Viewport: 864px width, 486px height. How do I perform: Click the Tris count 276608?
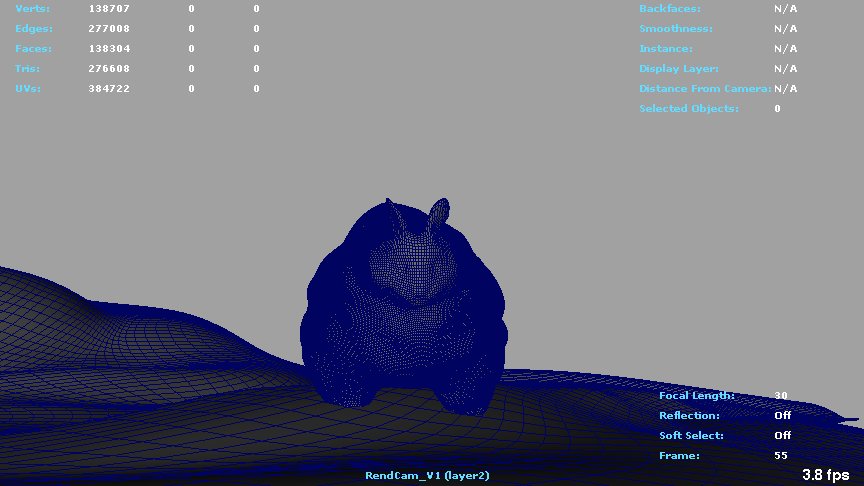(x=109, y=68)
